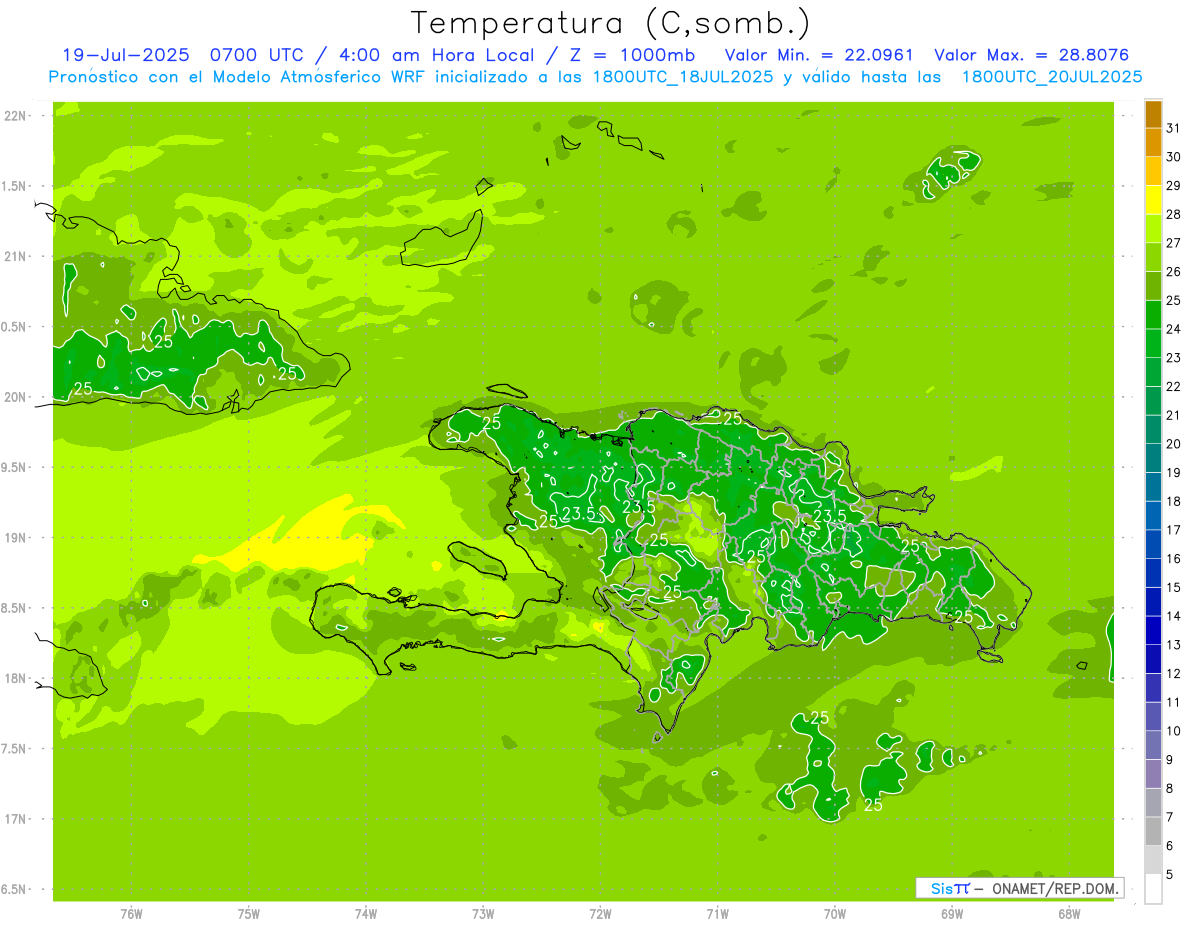Image resolution: width=1200 pixels, height=927 pixels.
Task: Click the "20" colorbar legend value
Action: point(1174,444)
